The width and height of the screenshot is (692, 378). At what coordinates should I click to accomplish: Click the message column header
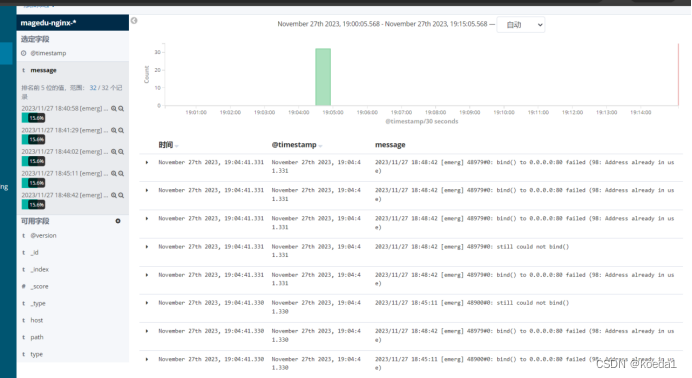click(x=390, y=145)
